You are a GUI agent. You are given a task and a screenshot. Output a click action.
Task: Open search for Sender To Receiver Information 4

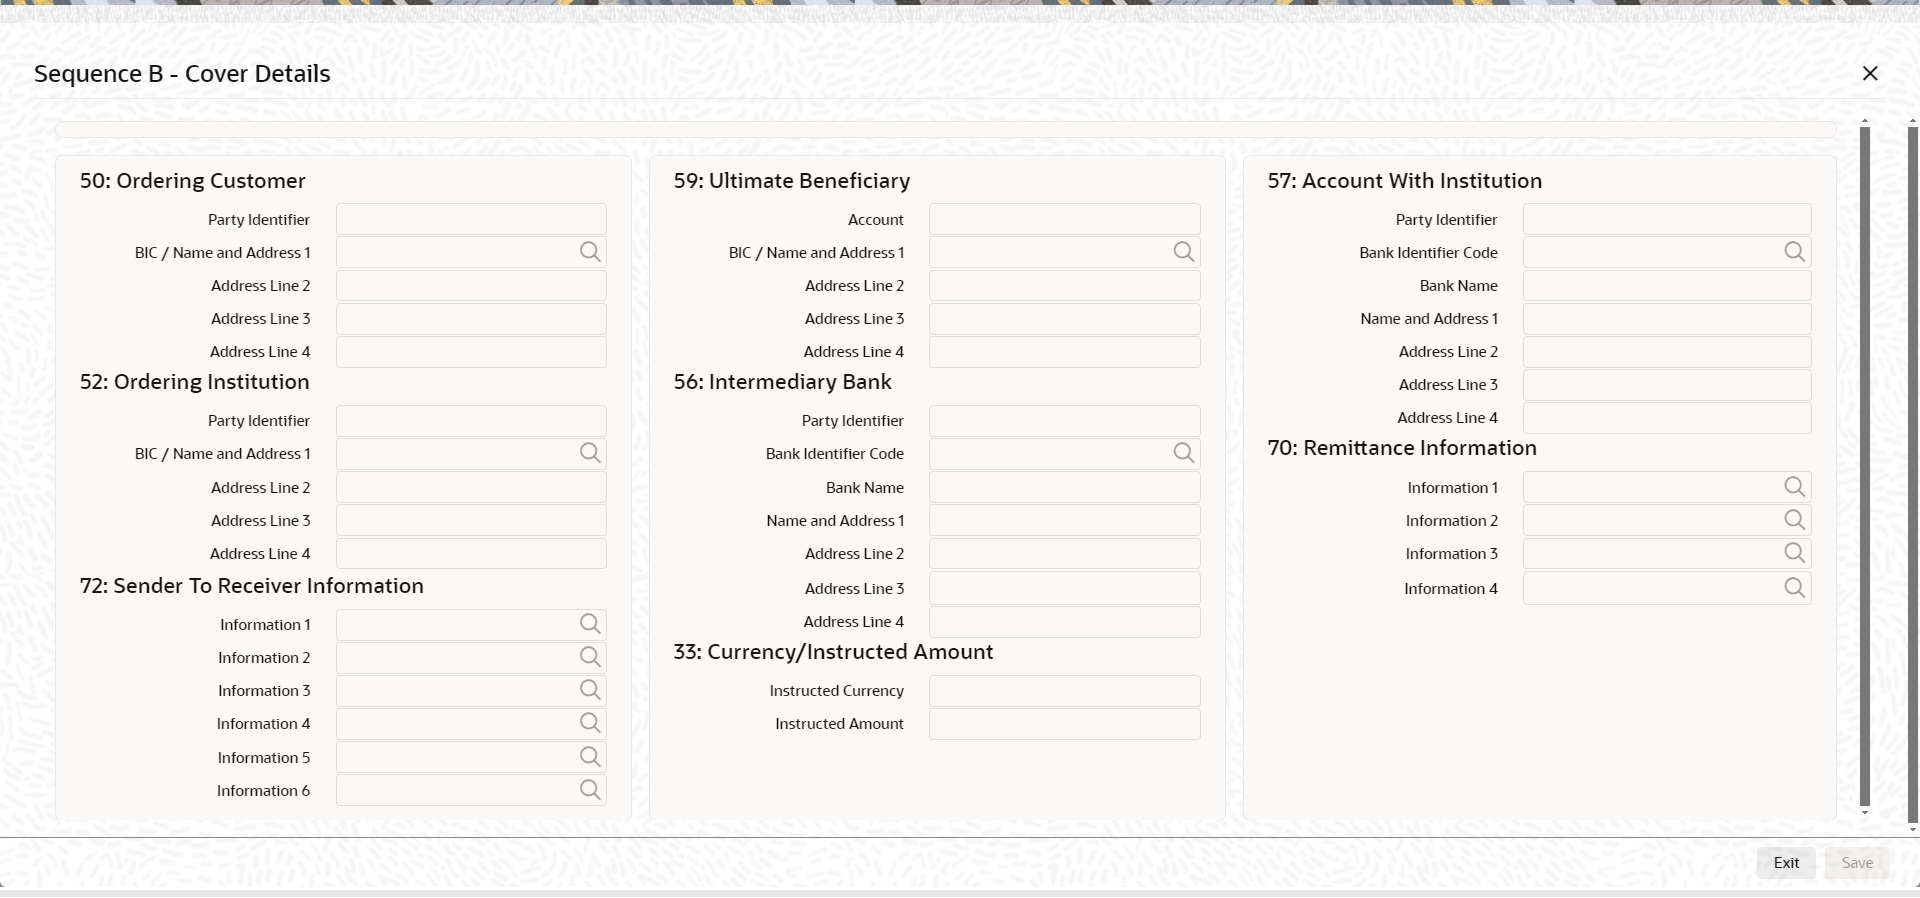(590, 723)
